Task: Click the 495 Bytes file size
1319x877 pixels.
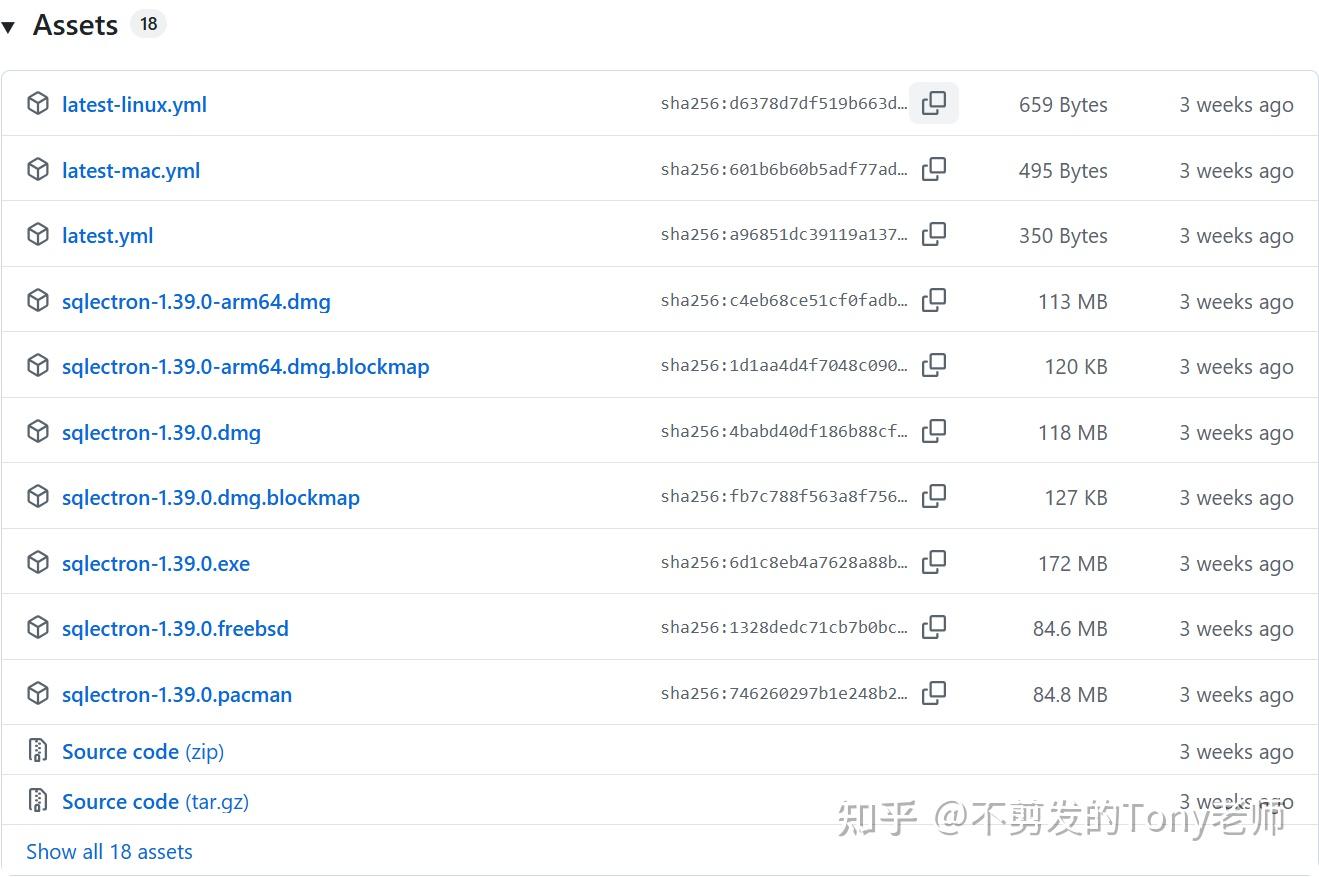Action: coord(1063,171)
